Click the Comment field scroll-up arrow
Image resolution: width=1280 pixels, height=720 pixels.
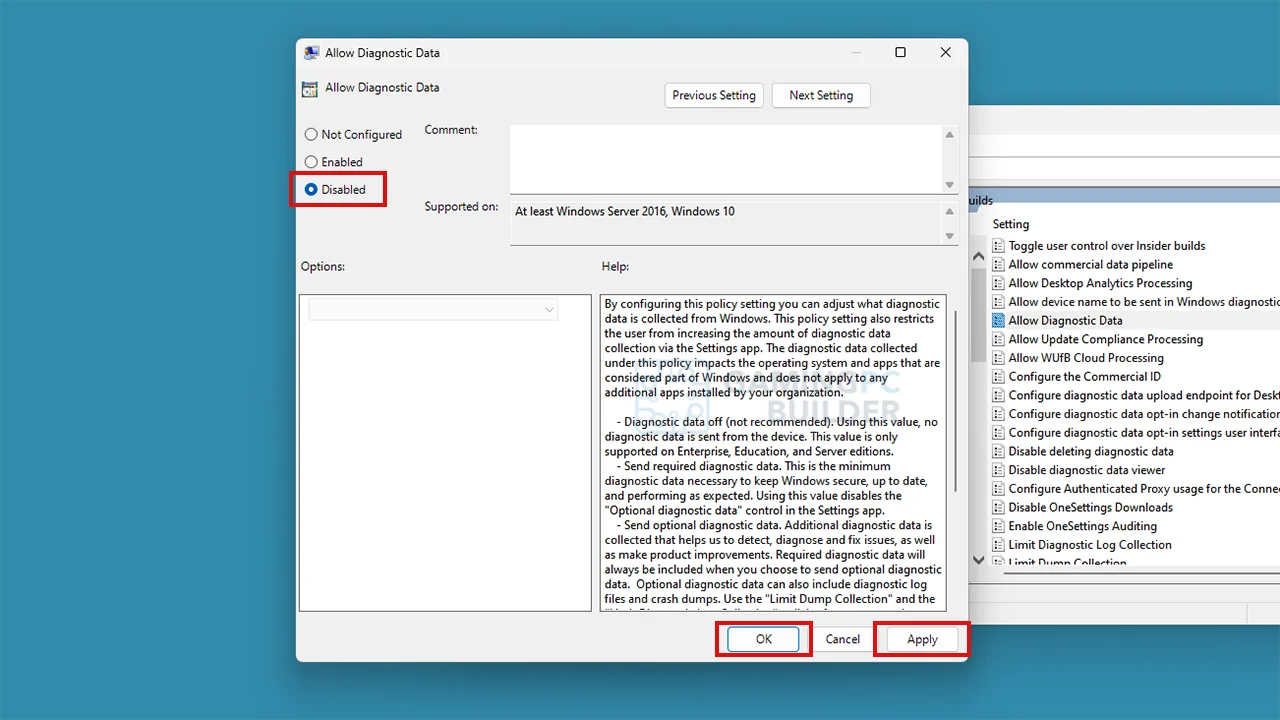(949, 134)
